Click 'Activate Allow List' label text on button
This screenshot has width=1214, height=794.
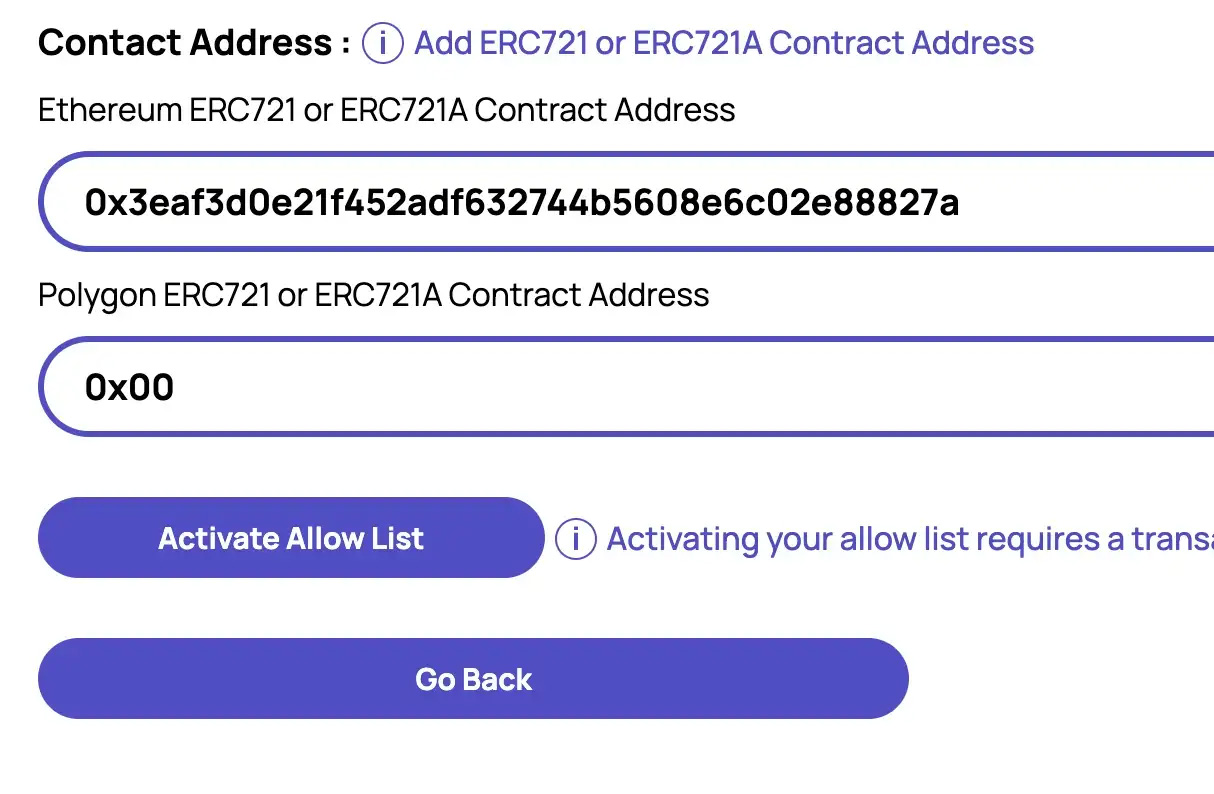[291, 539]
